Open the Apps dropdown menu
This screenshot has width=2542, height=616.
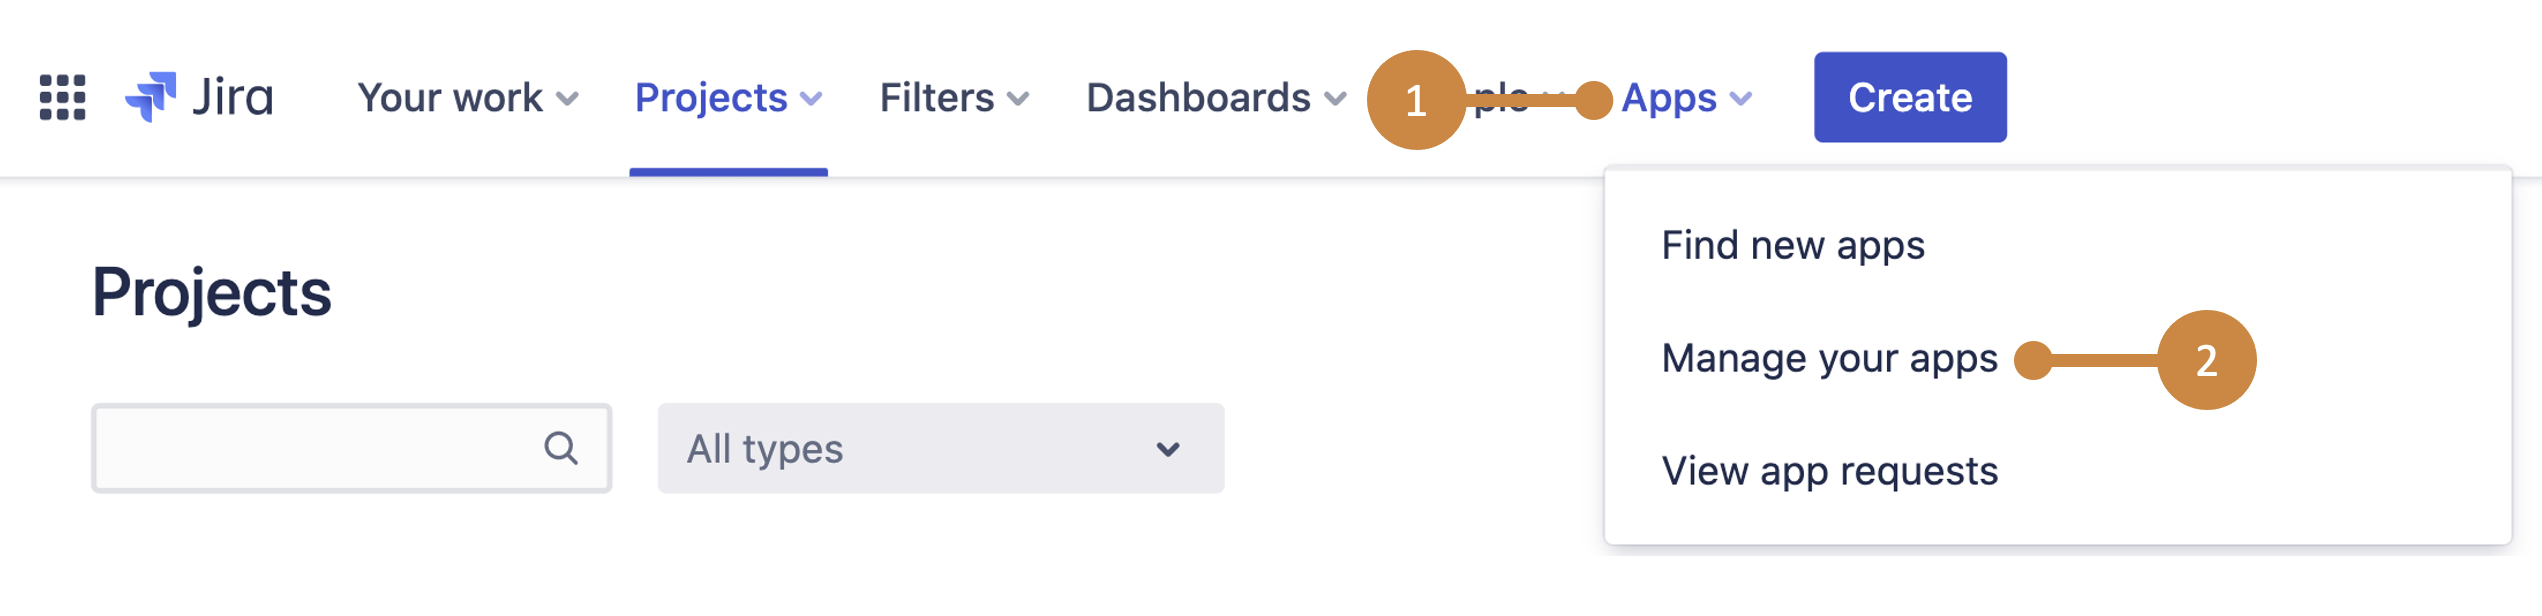(x=1685, y=98)
